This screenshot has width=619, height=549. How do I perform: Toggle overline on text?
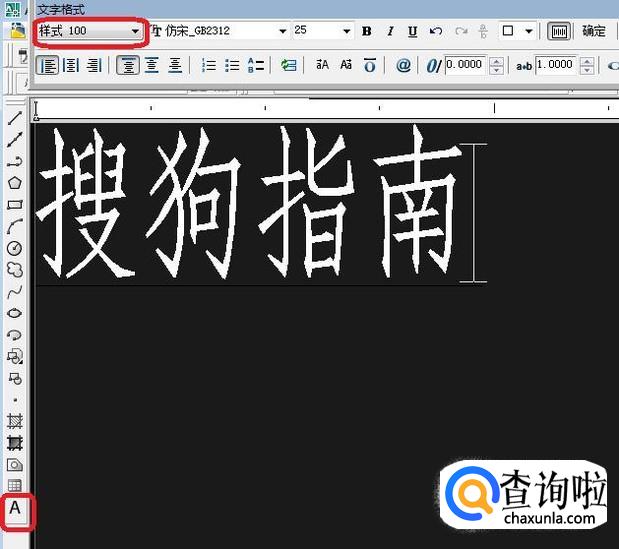click(370, 65)
